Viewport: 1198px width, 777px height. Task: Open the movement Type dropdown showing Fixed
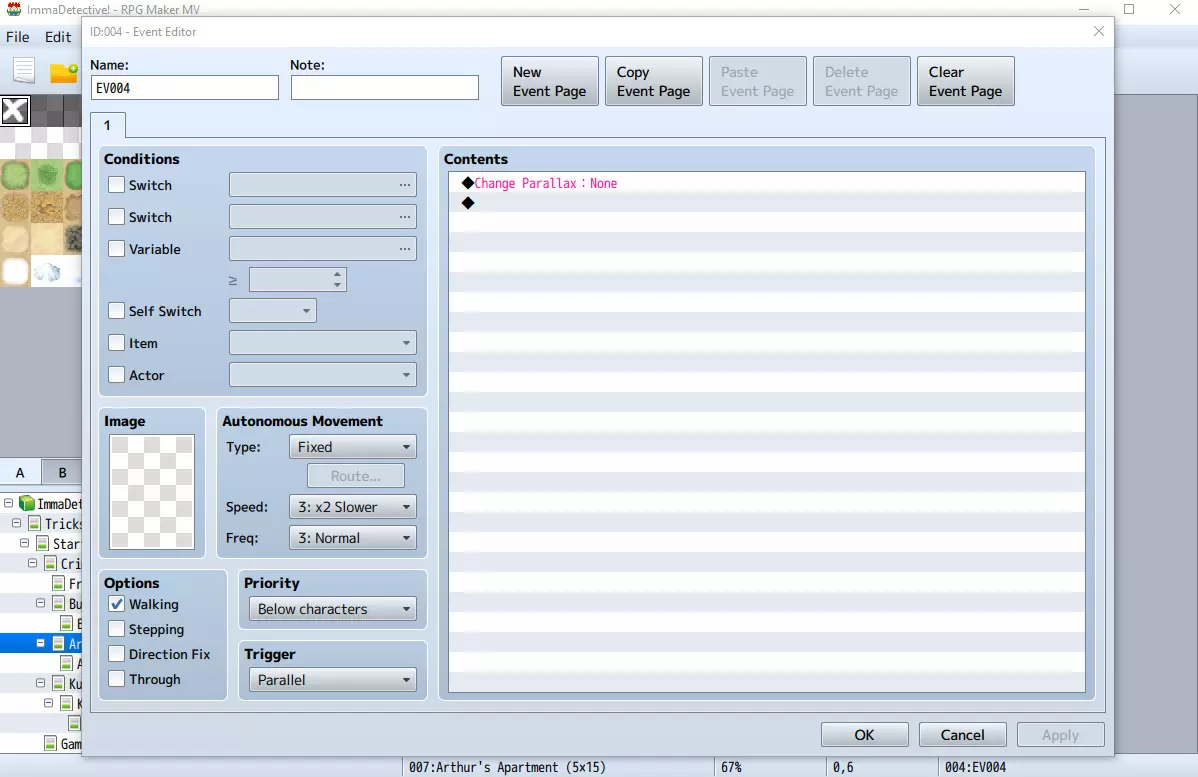352,447
